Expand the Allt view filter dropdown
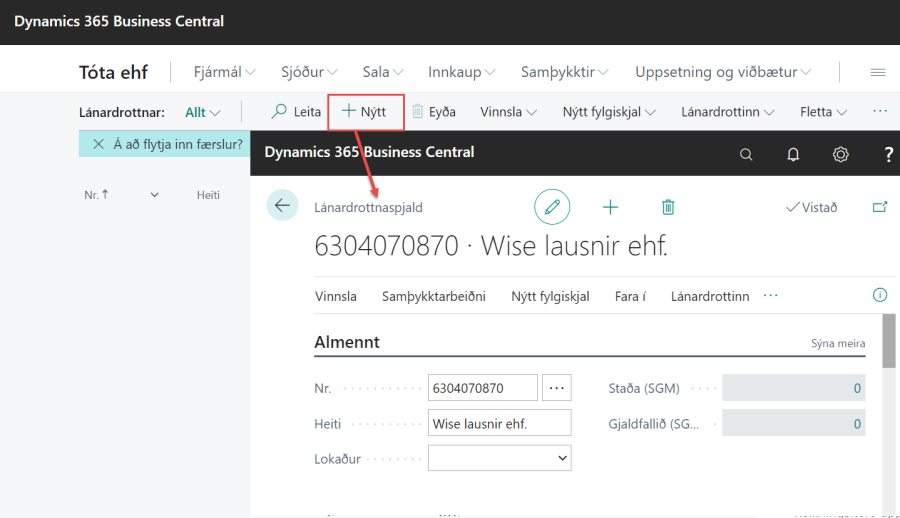This screenshot has height=518, width=900. (x=203, y=112)
